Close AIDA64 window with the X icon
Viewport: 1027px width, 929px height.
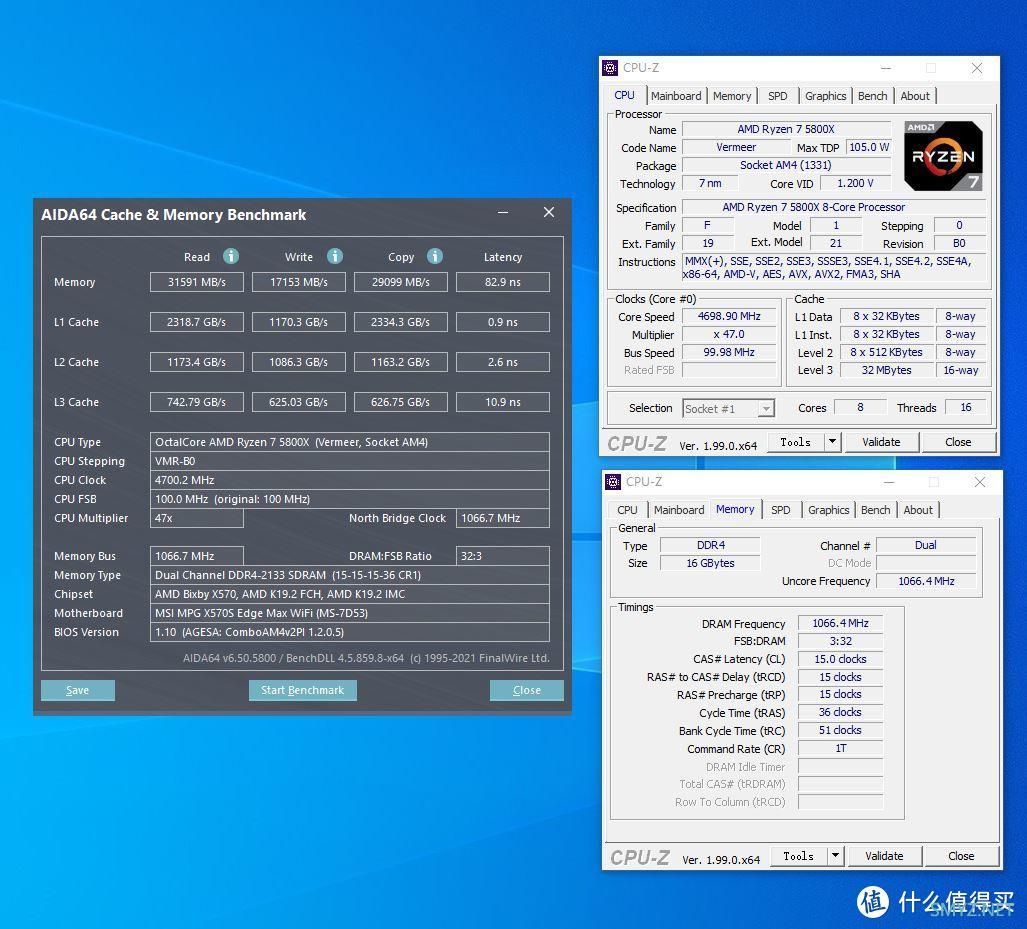(549, 212)
